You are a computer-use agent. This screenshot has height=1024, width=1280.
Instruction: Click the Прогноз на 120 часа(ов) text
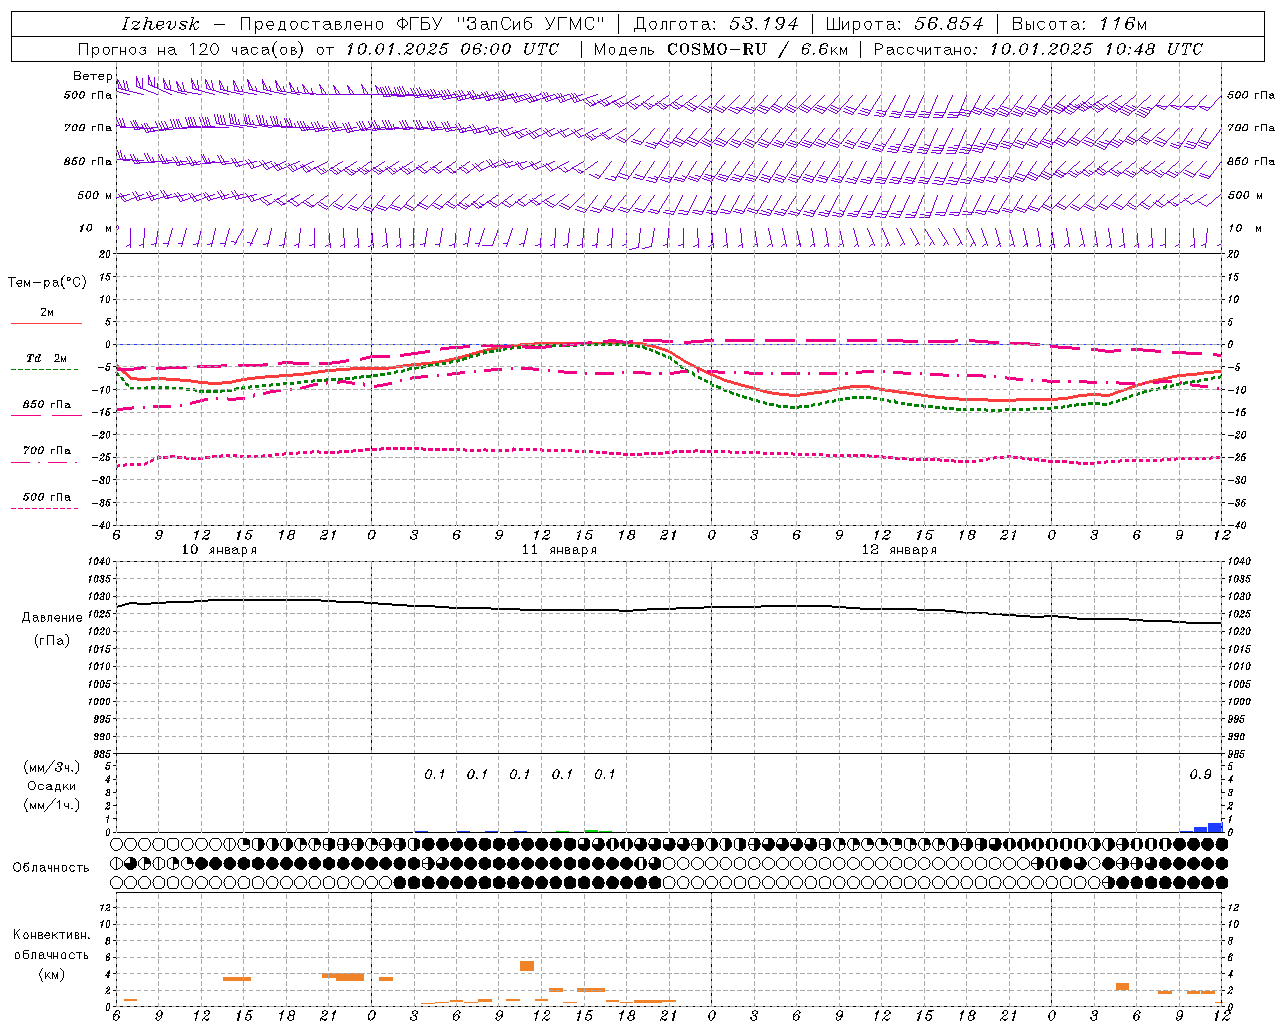point(192,49)
